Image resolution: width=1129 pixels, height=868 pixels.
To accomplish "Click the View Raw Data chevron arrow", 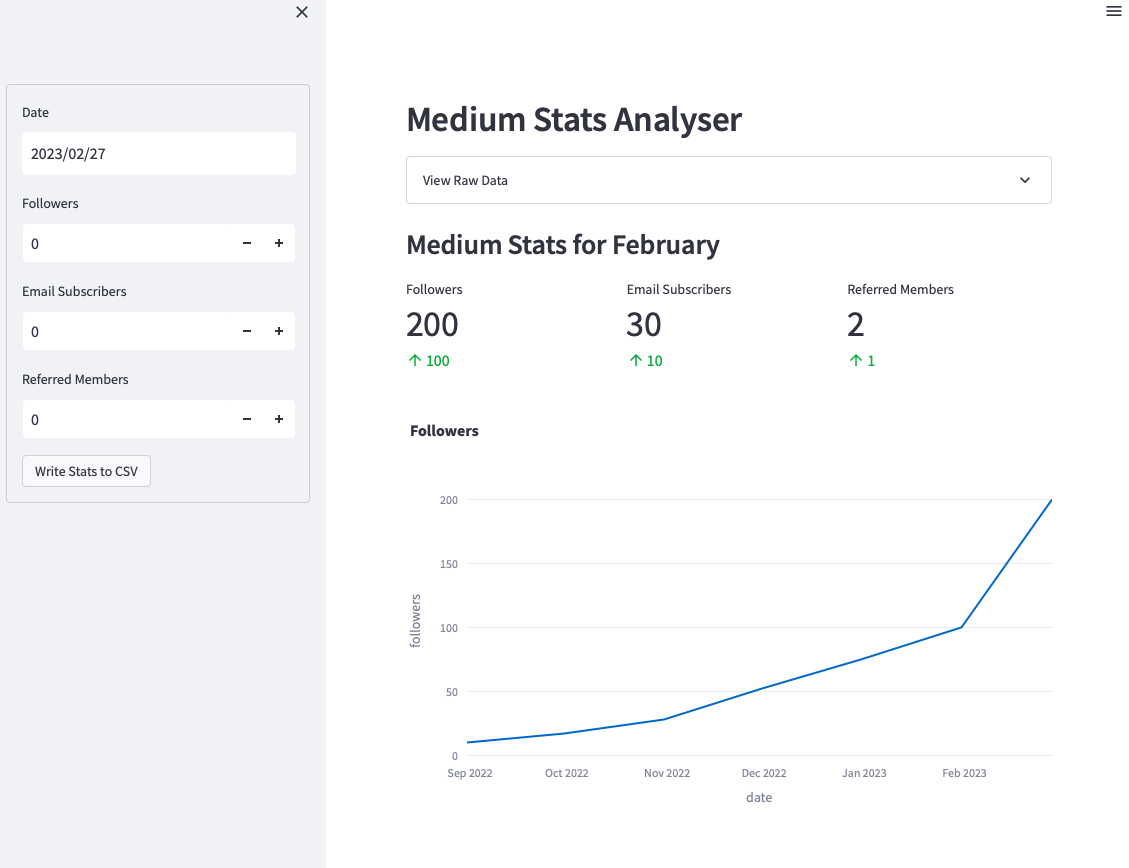I will tap(1025, 180).
